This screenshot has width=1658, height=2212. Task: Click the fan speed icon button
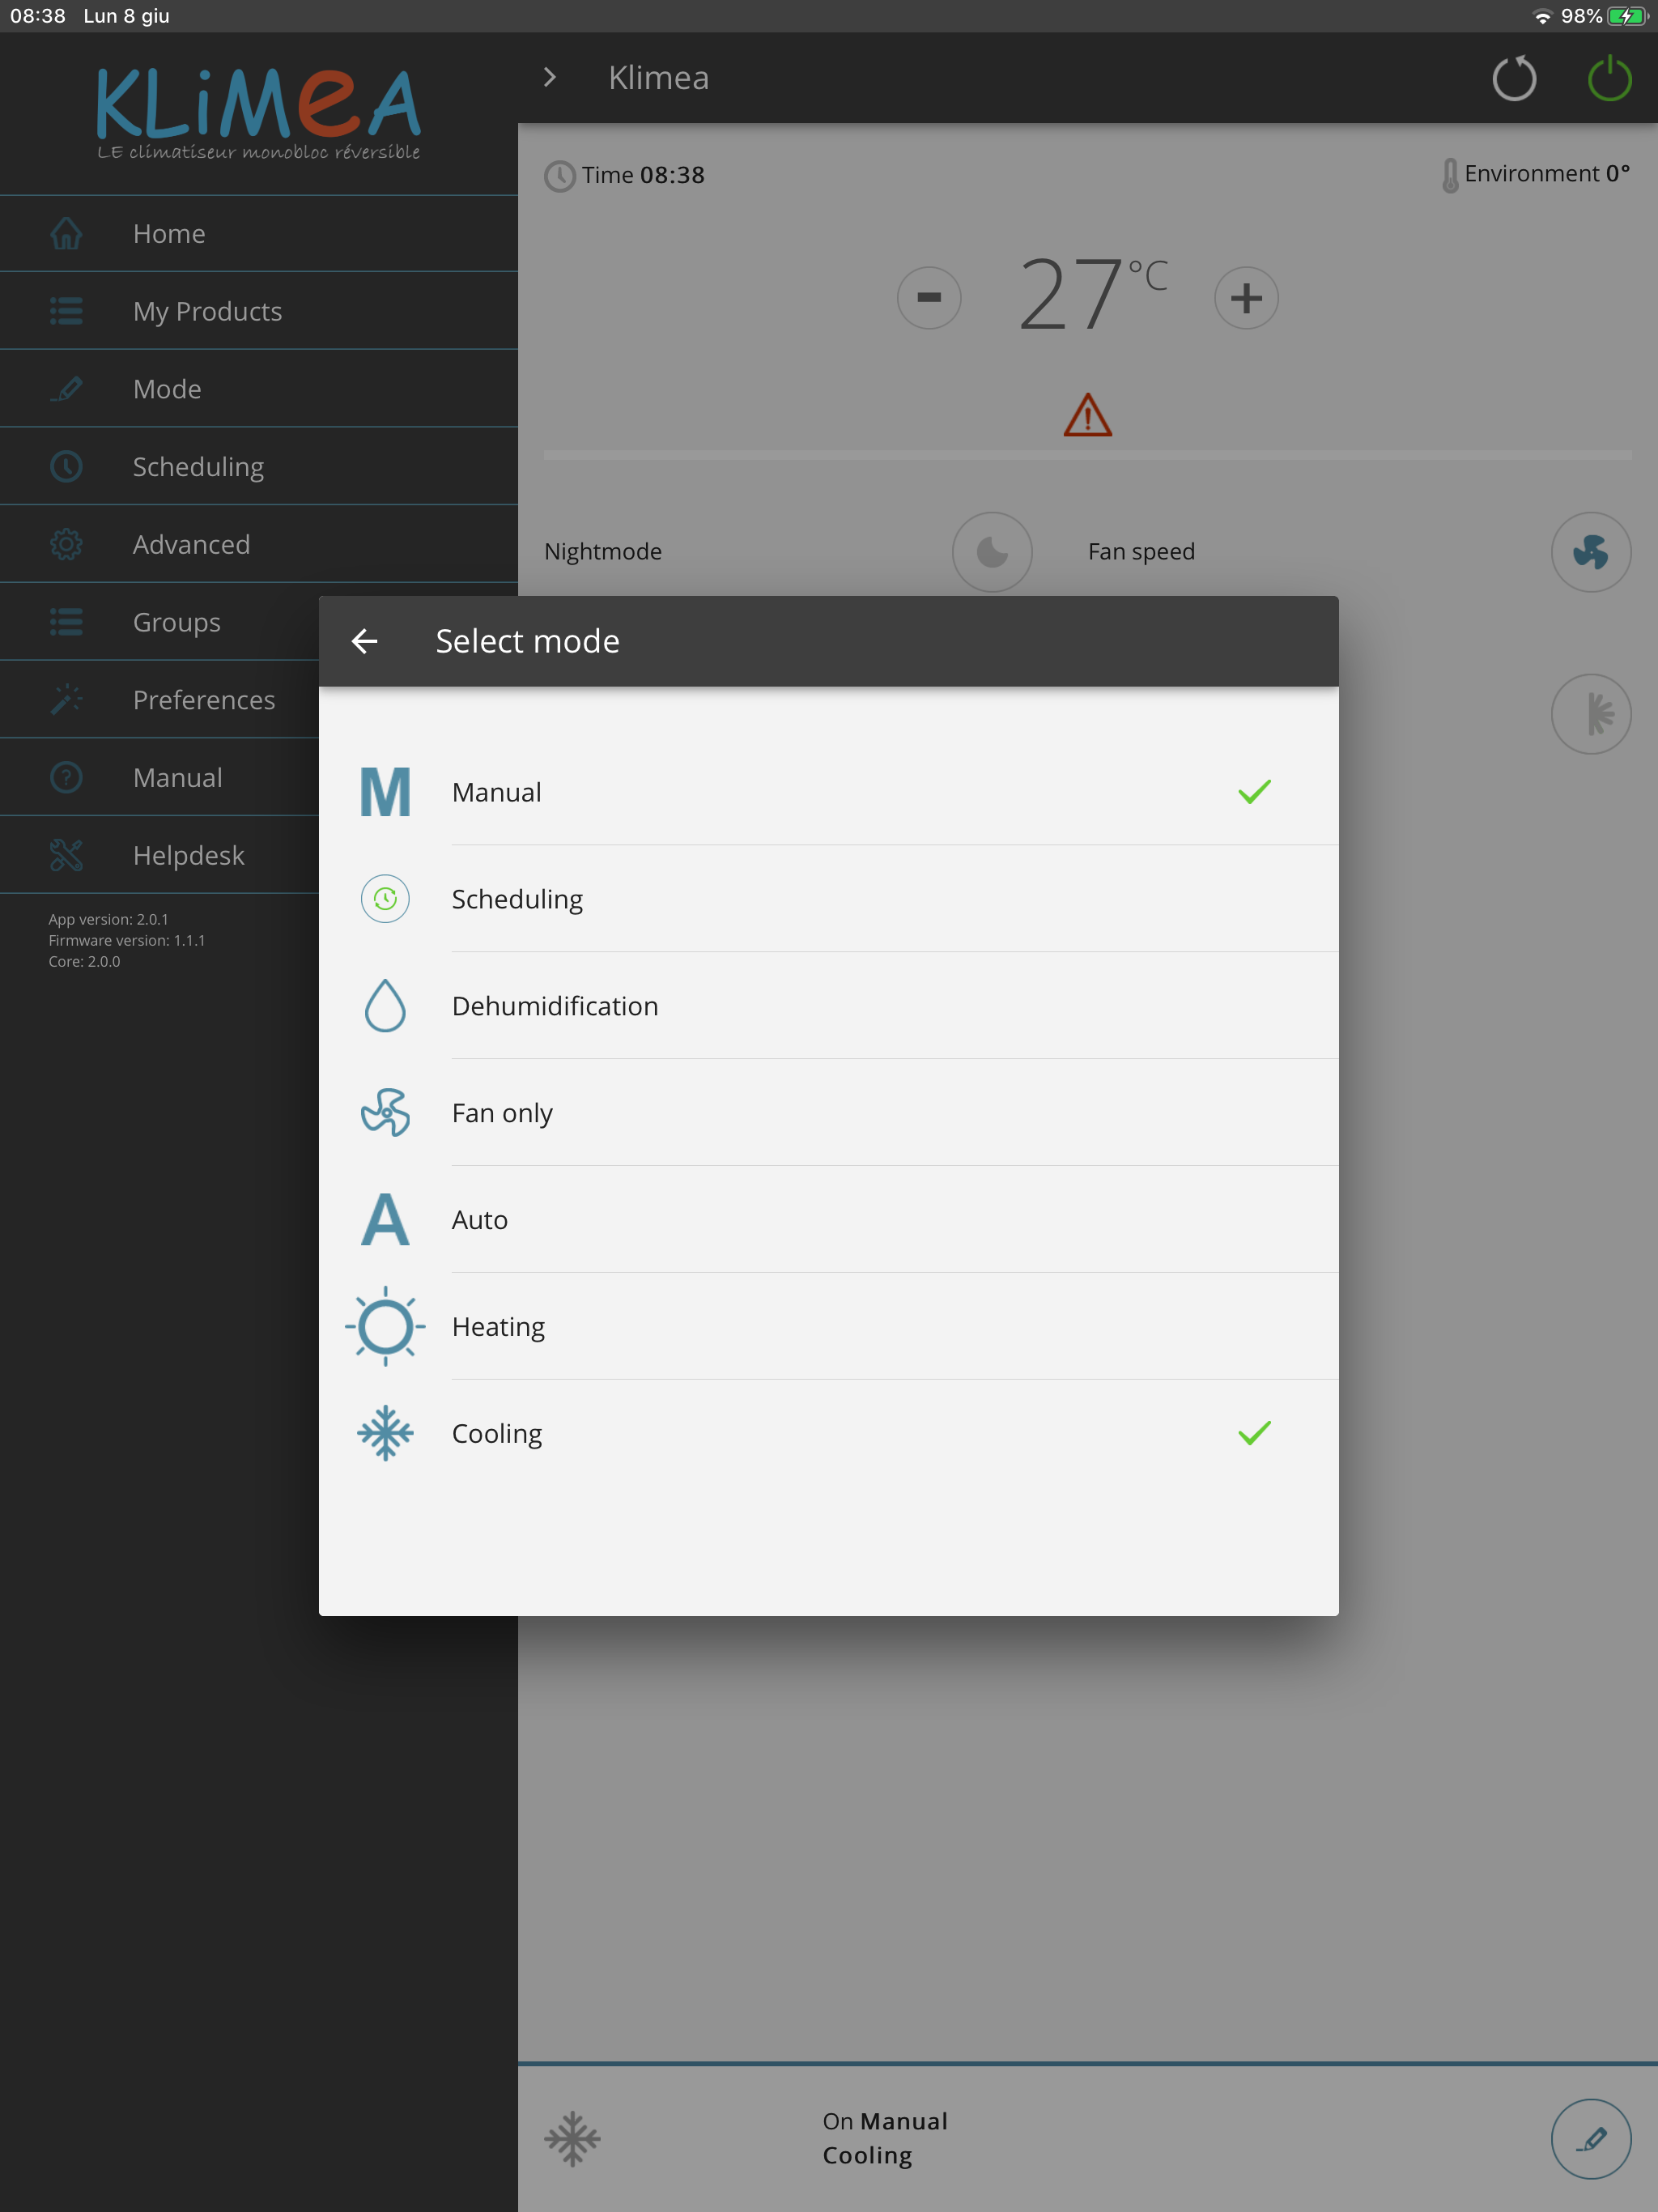1589,552
